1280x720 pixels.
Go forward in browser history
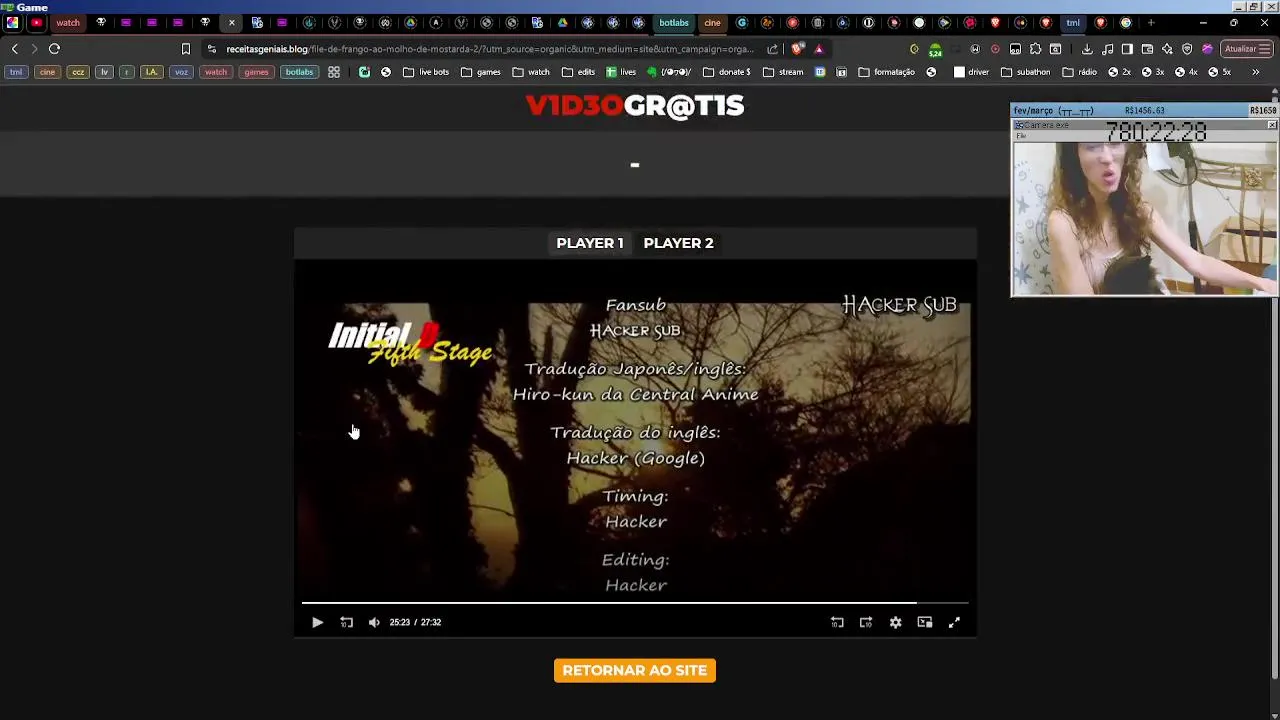click(x=34, y=49)
